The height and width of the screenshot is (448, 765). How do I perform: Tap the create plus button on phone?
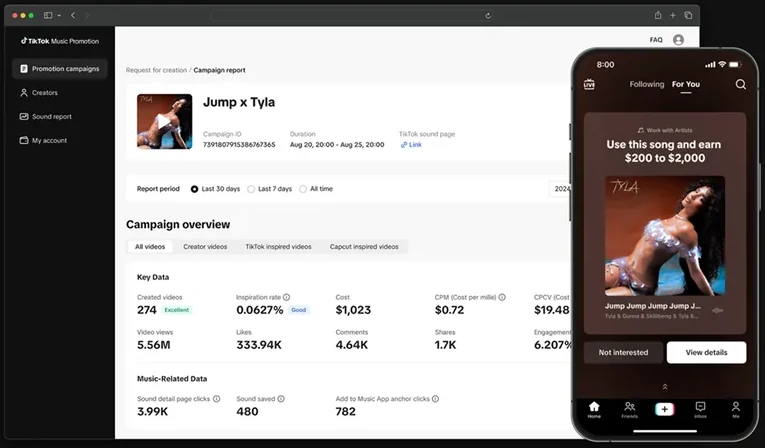[664, 409]
